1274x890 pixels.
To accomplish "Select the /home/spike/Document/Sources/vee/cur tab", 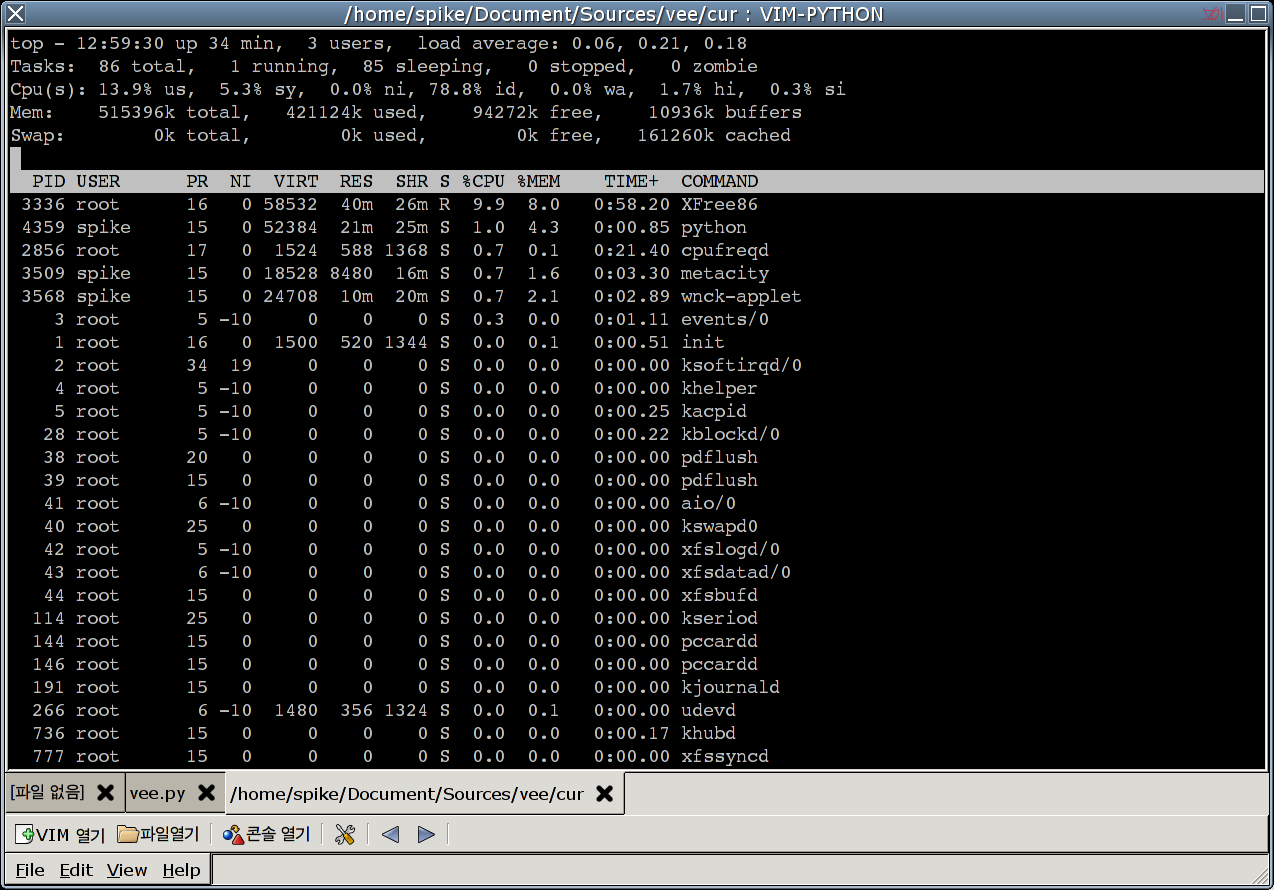I will 406,793.
